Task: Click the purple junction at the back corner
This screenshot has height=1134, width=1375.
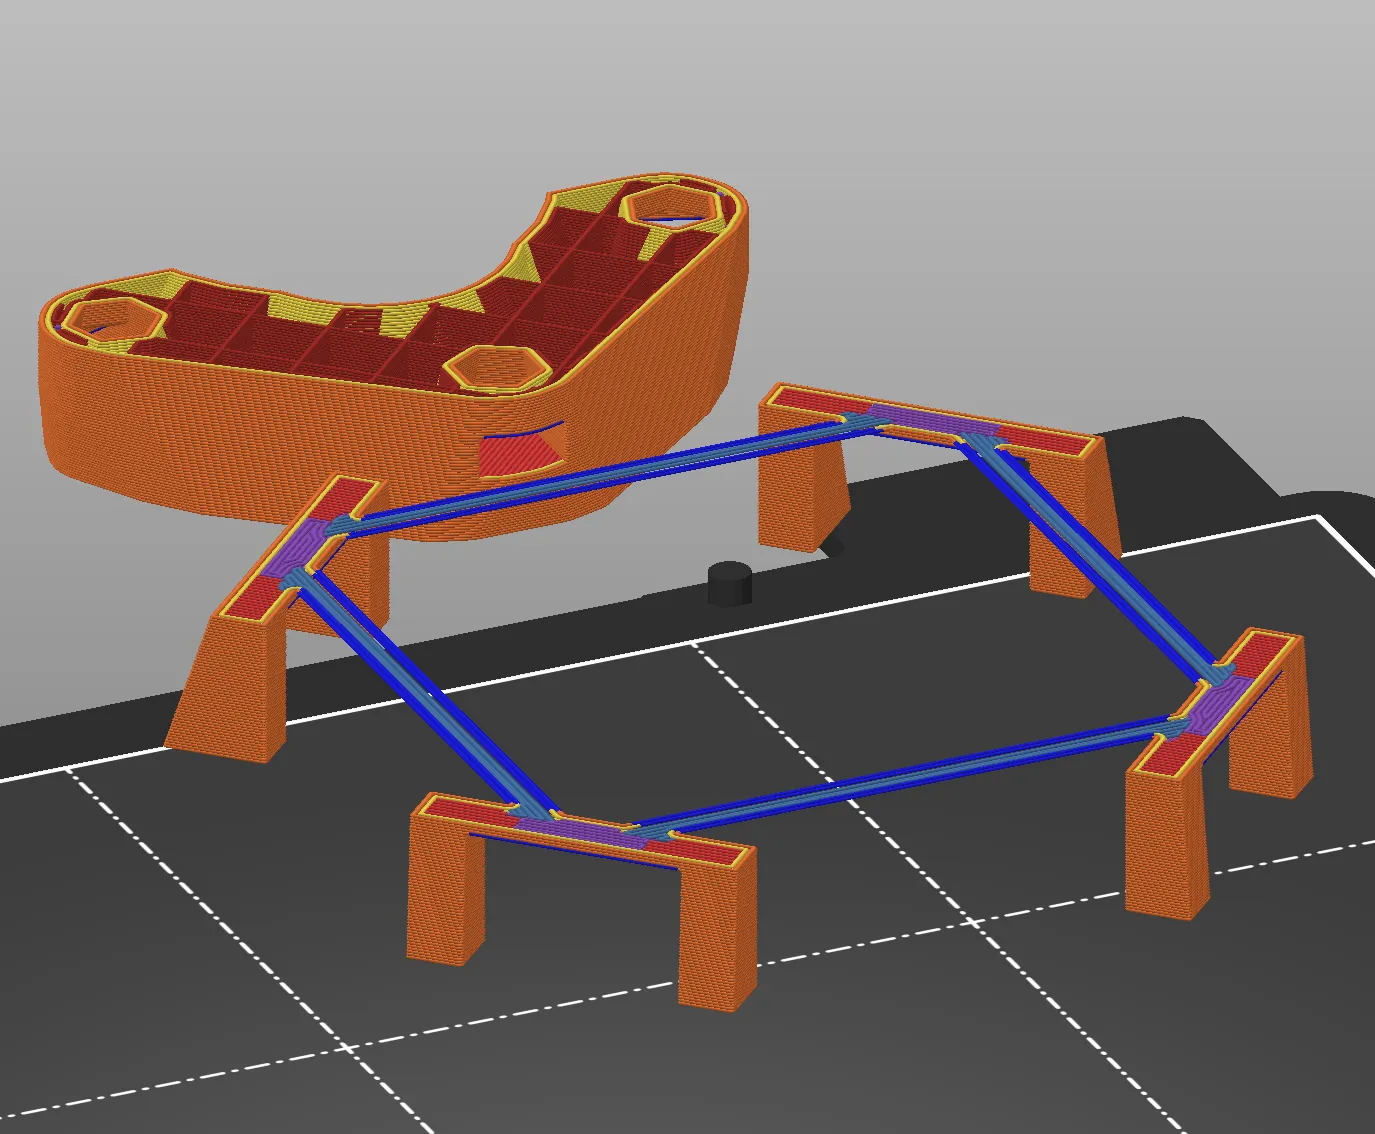Action: 932,420
